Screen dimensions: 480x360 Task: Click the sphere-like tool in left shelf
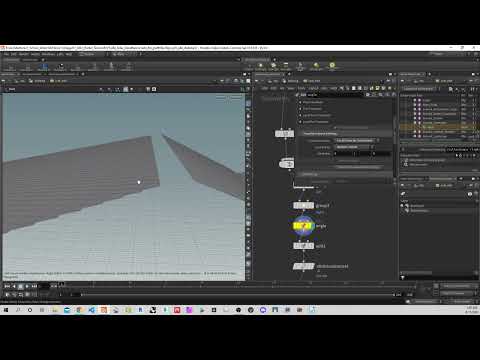coord(60,67)
